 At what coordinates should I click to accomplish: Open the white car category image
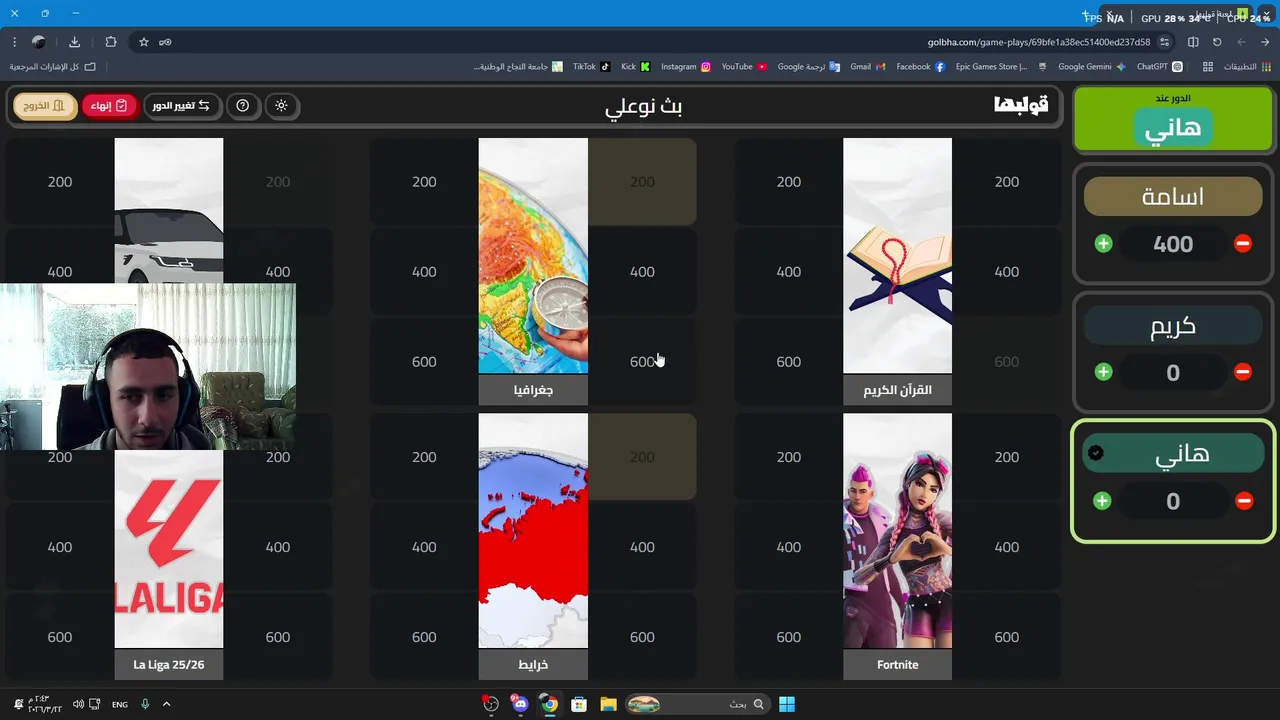pos(169,211)
